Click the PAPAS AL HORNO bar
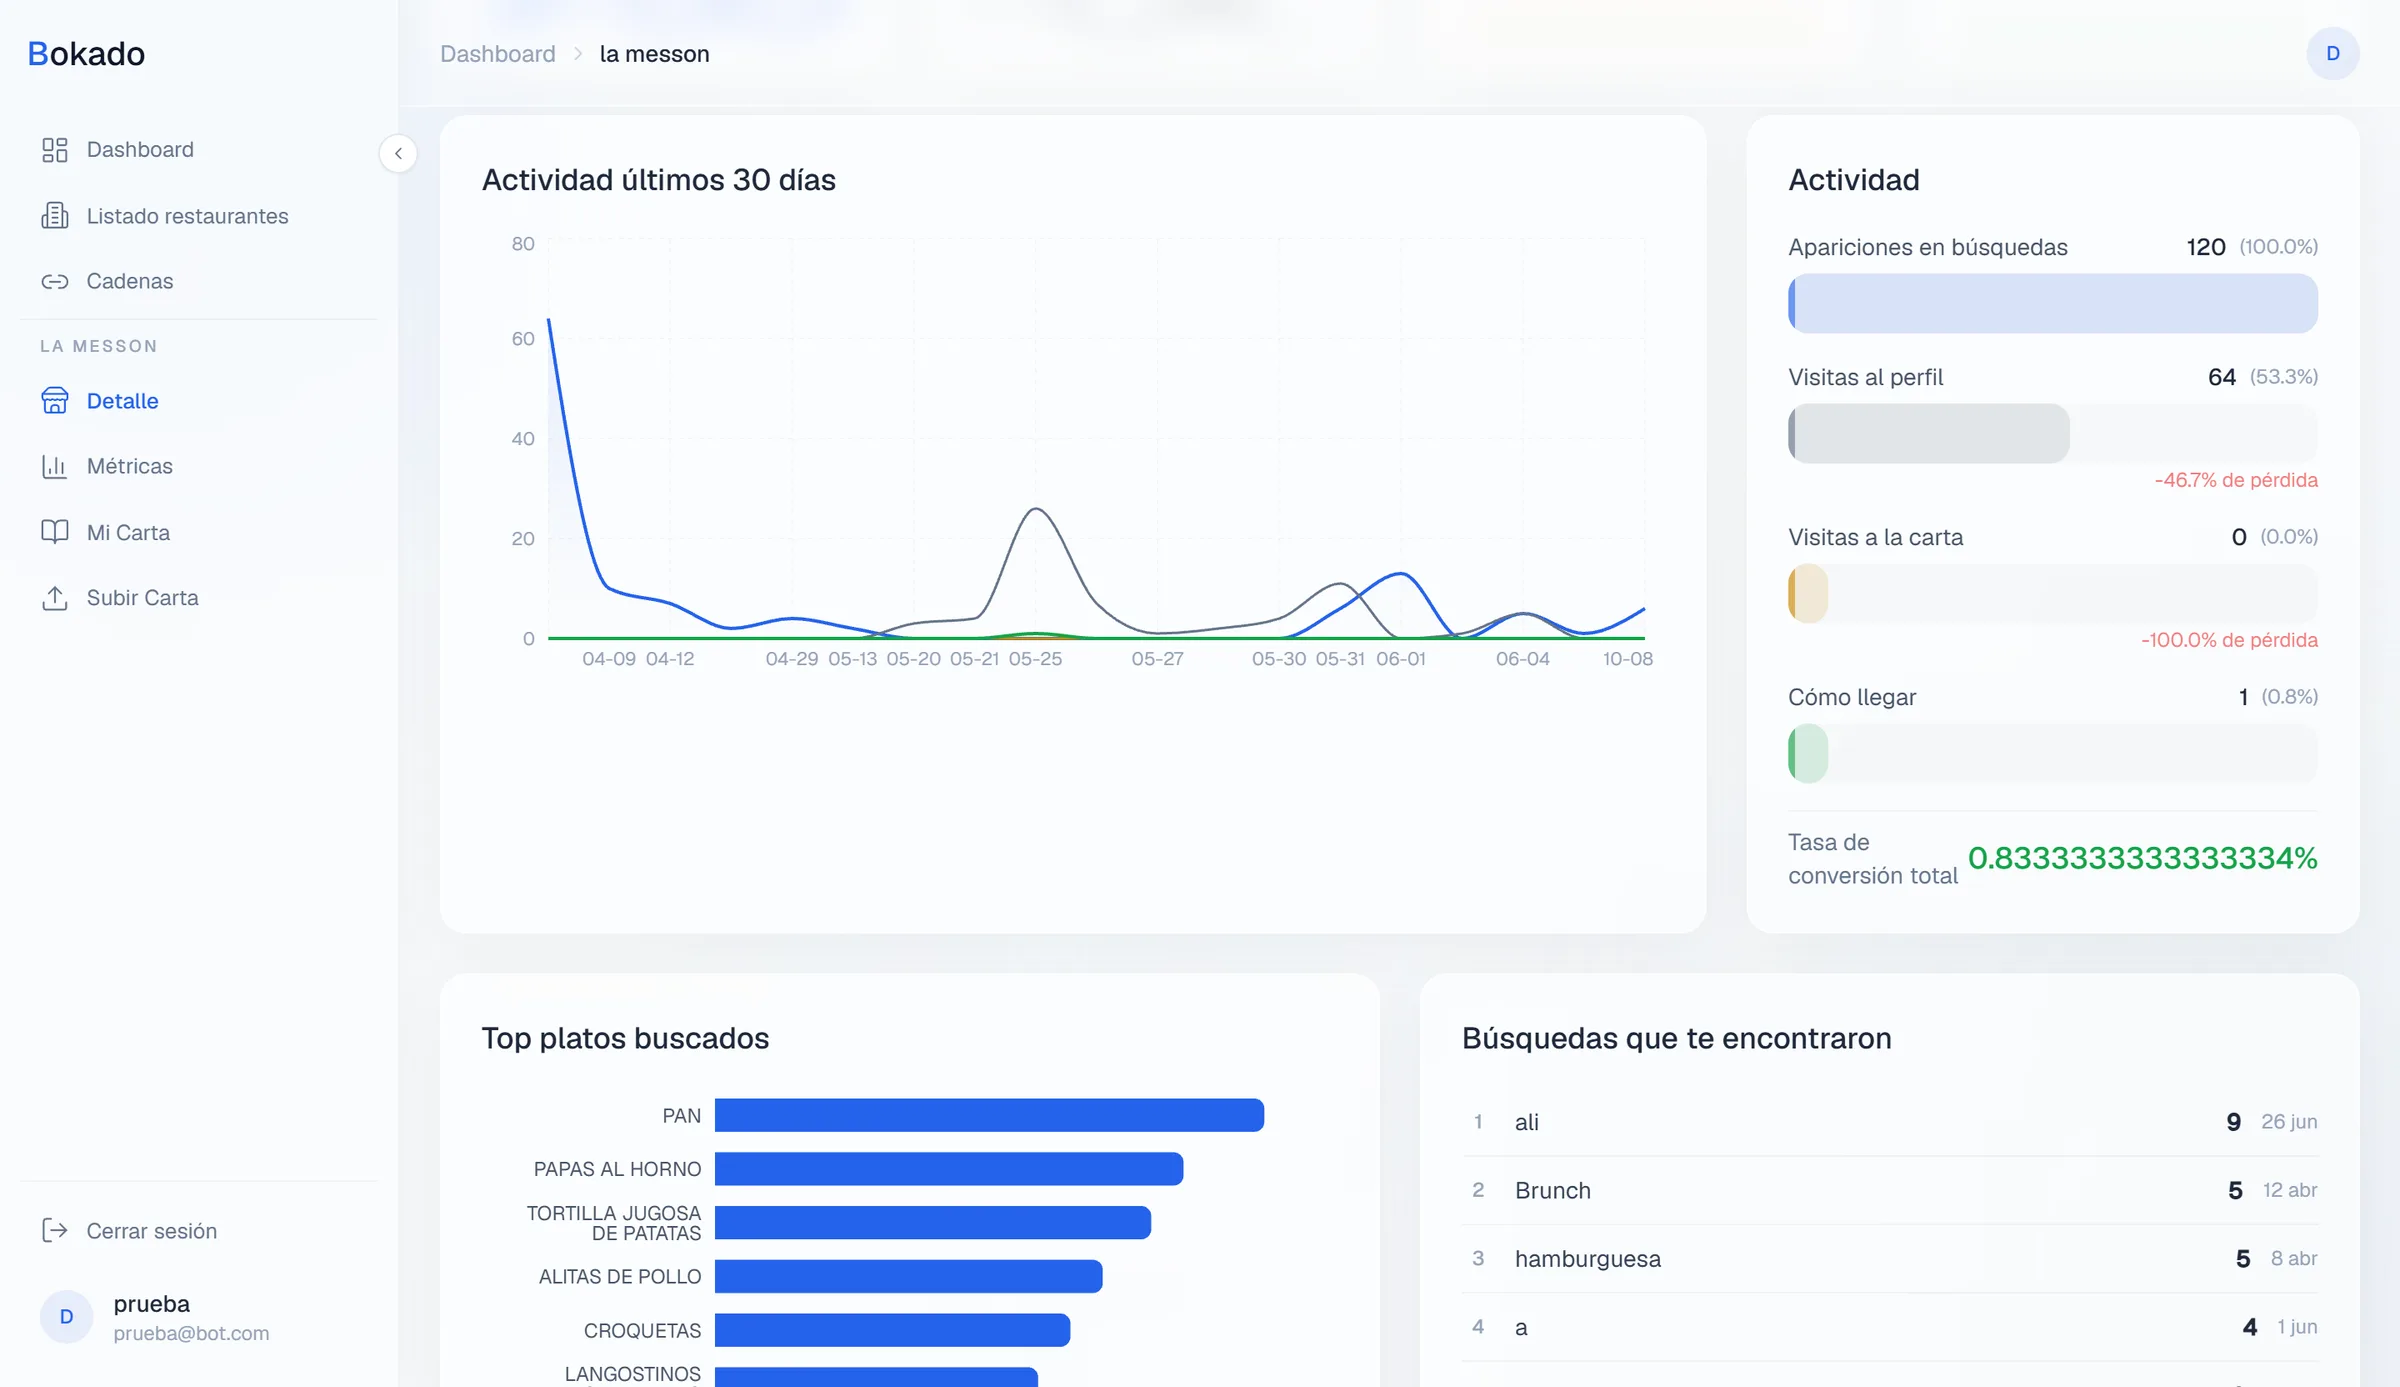 point(949,1169)
